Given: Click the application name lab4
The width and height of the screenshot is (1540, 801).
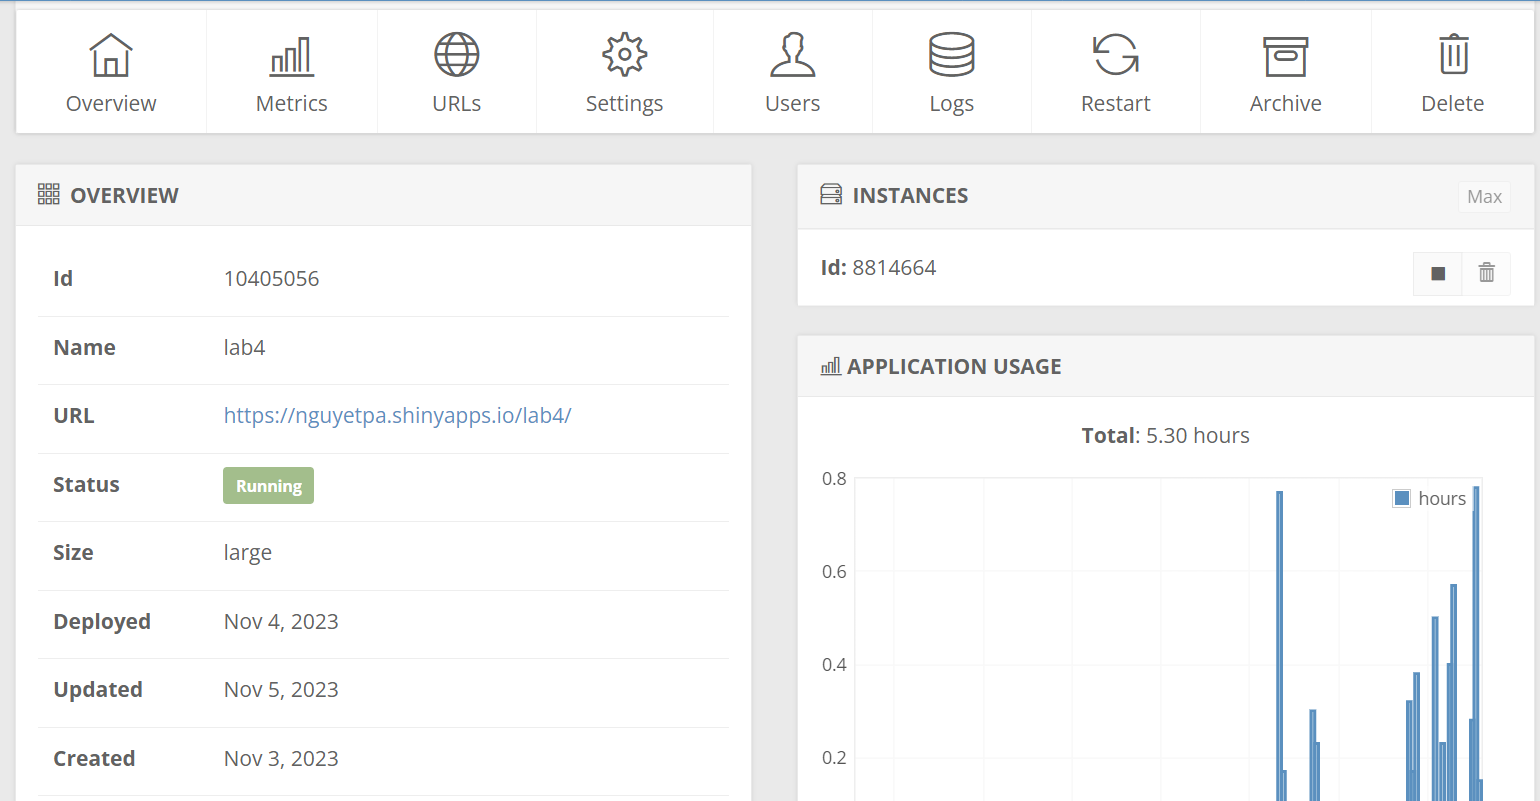Looking at the screenshot, I should coord(245,348).
